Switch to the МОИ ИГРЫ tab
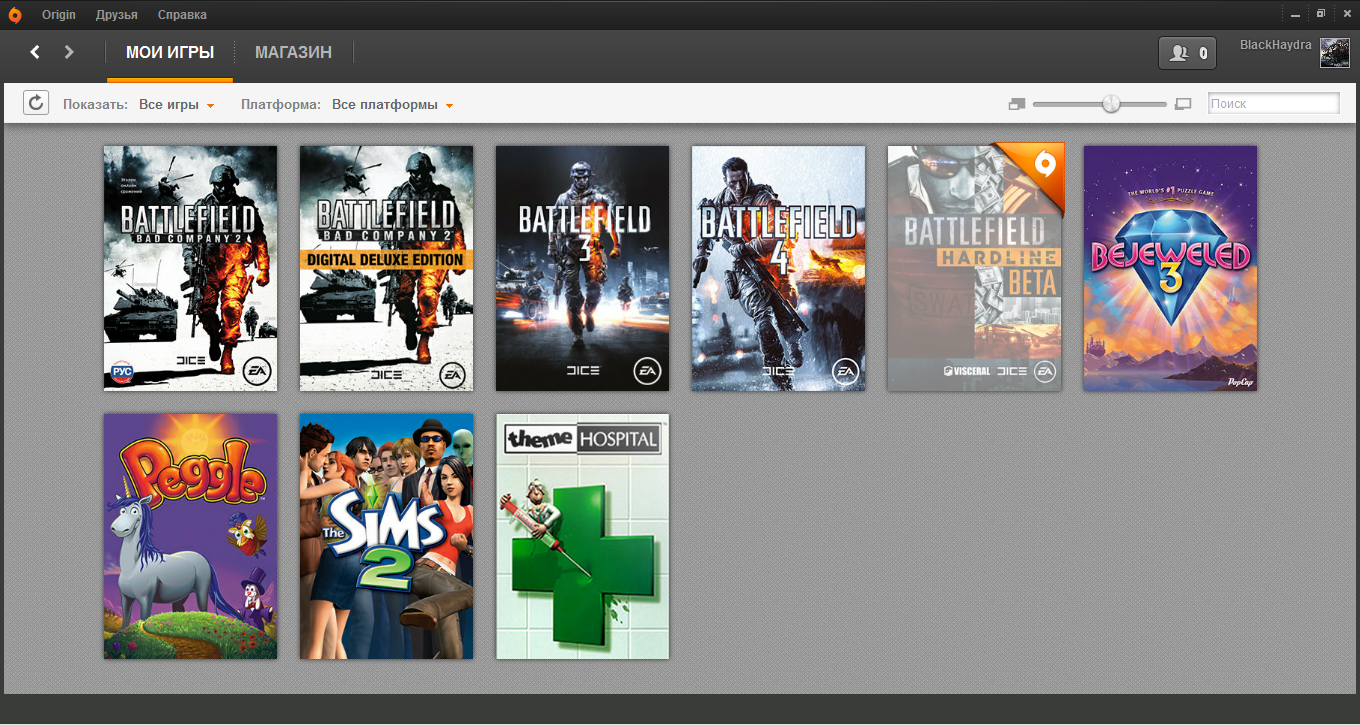 tap(170, 53)
